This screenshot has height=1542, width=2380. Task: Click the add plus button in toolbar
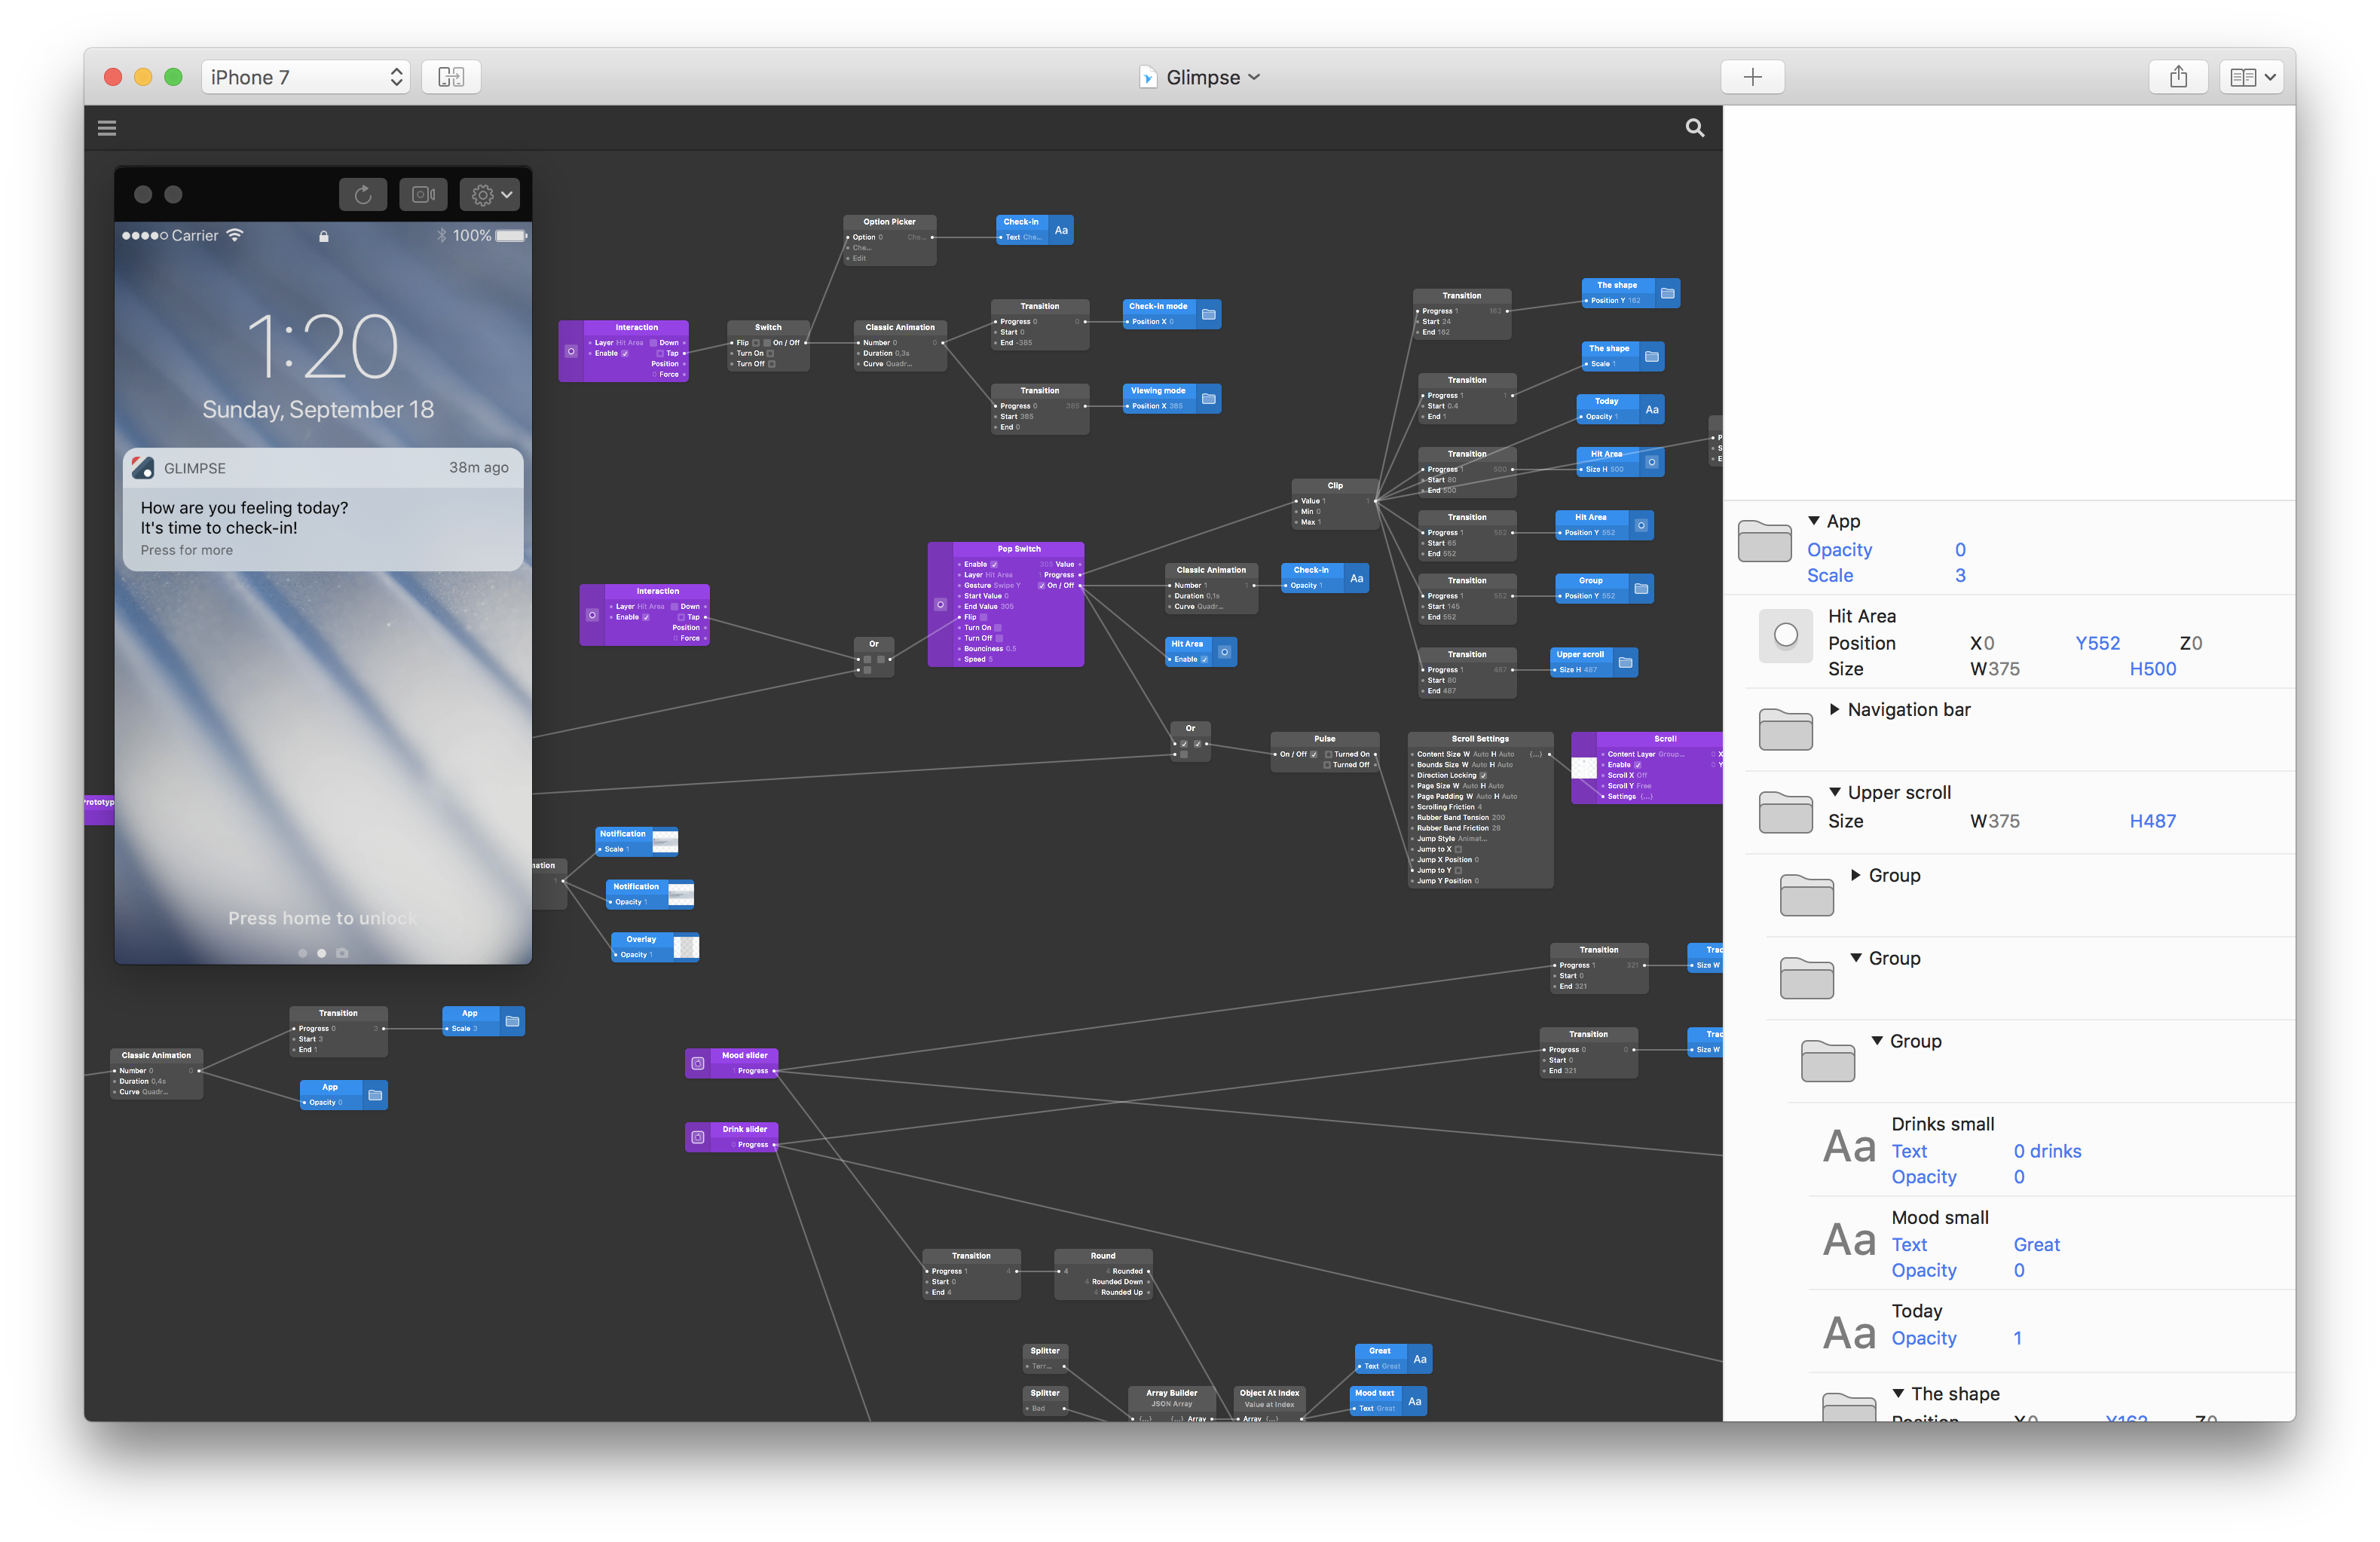pyautogui.click(x=1752, y=77)
